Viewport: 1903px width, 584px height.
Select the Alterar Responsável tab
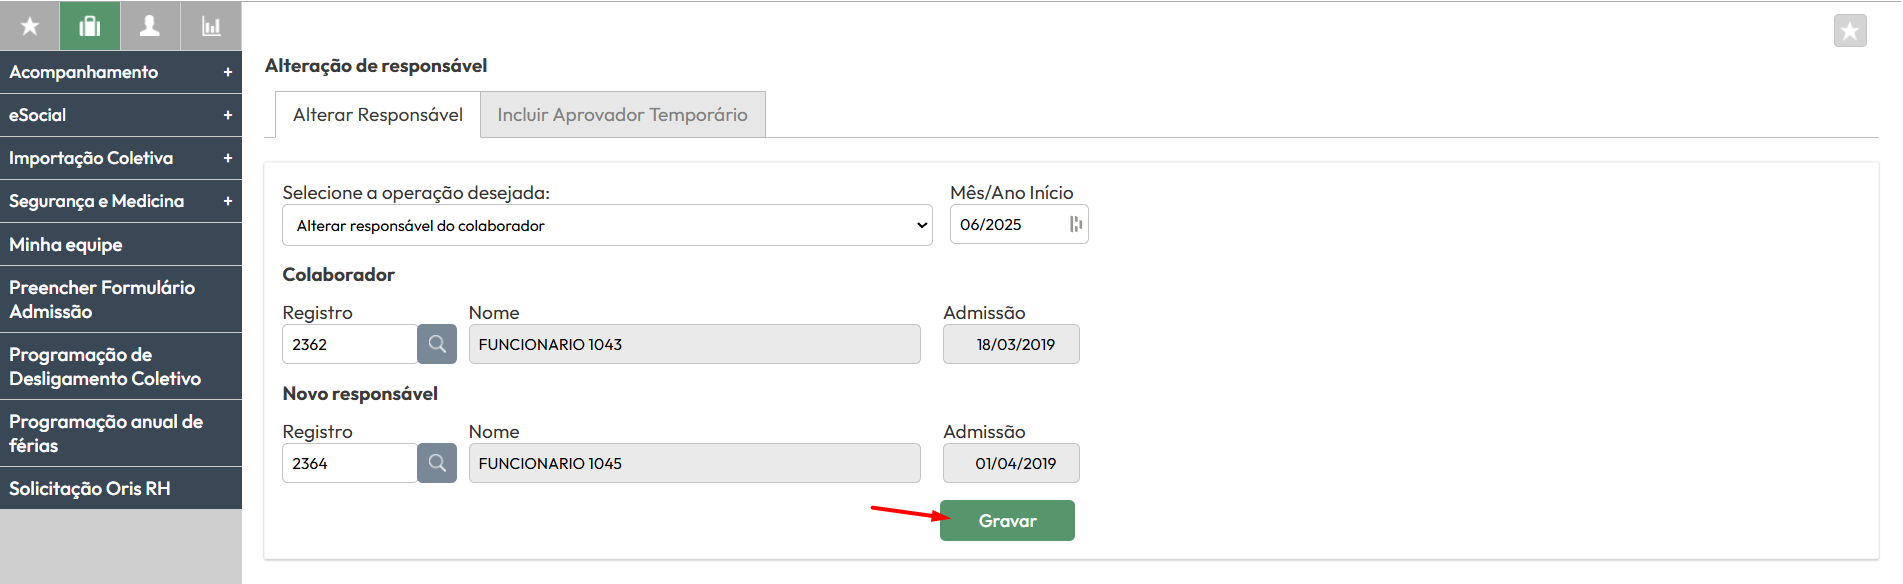point(378,115)
